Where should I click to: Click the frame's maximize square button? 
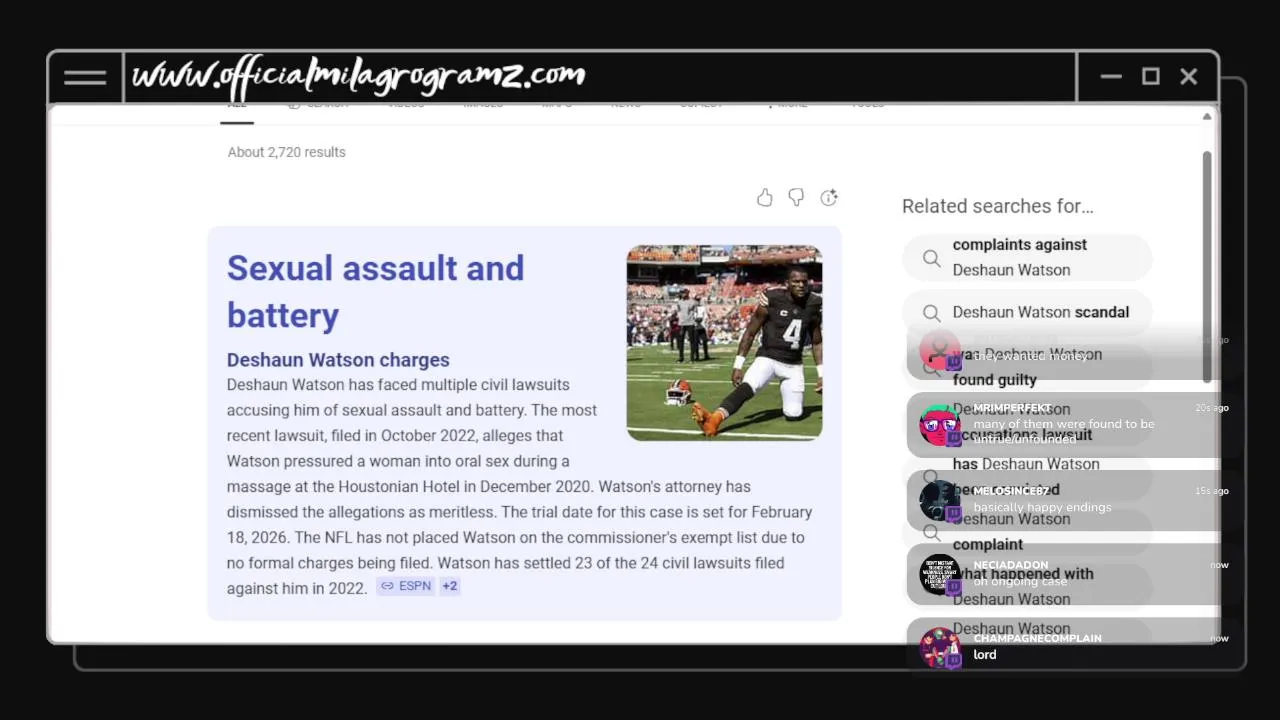point(1150,76)
